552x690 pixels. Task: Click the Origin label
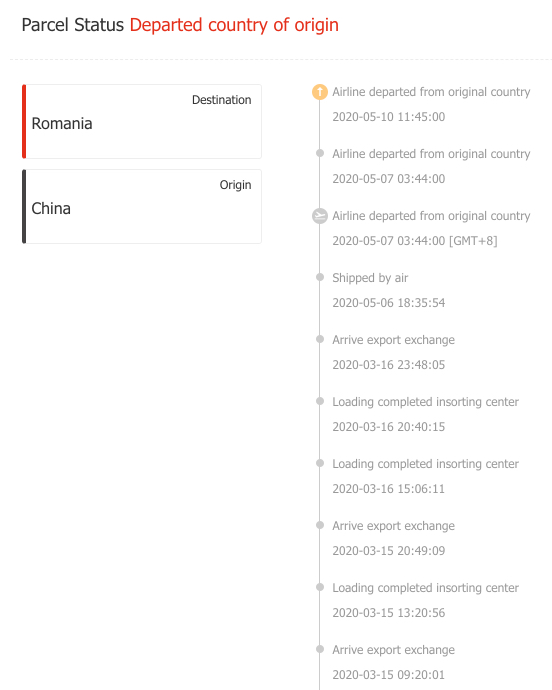236,185
